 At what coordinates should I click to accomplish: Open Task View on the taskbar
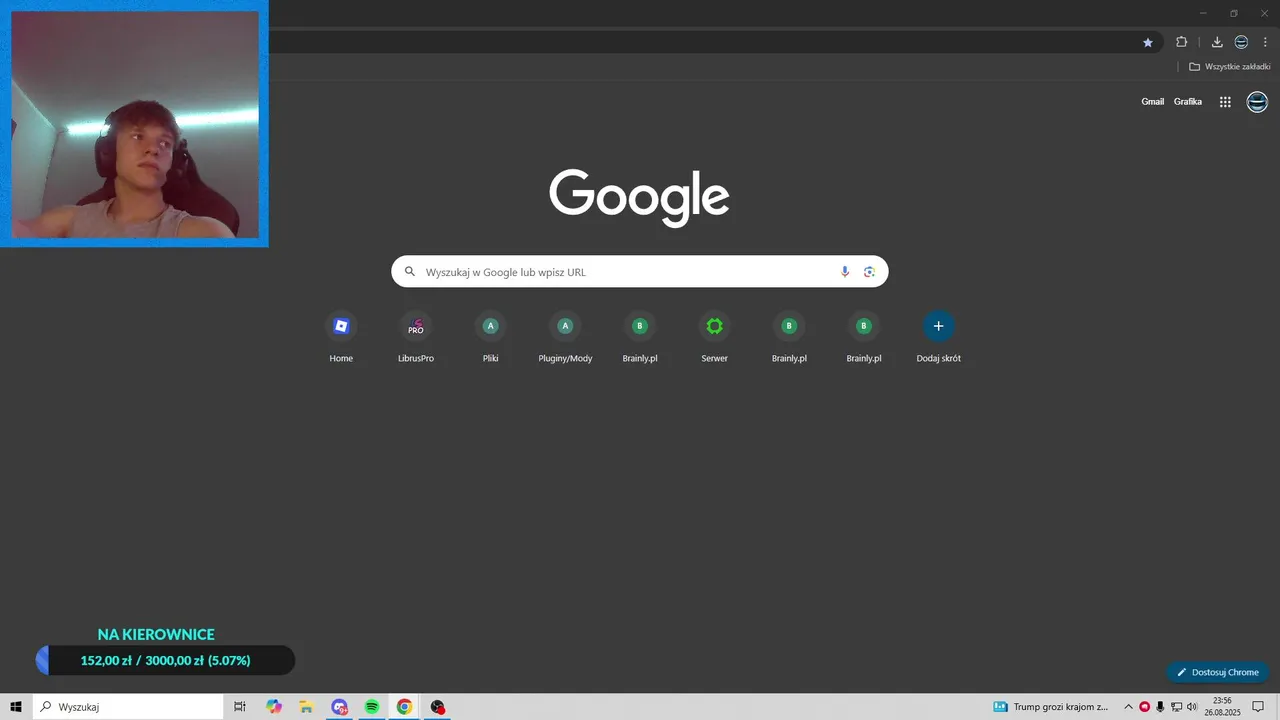coord(240,707)
